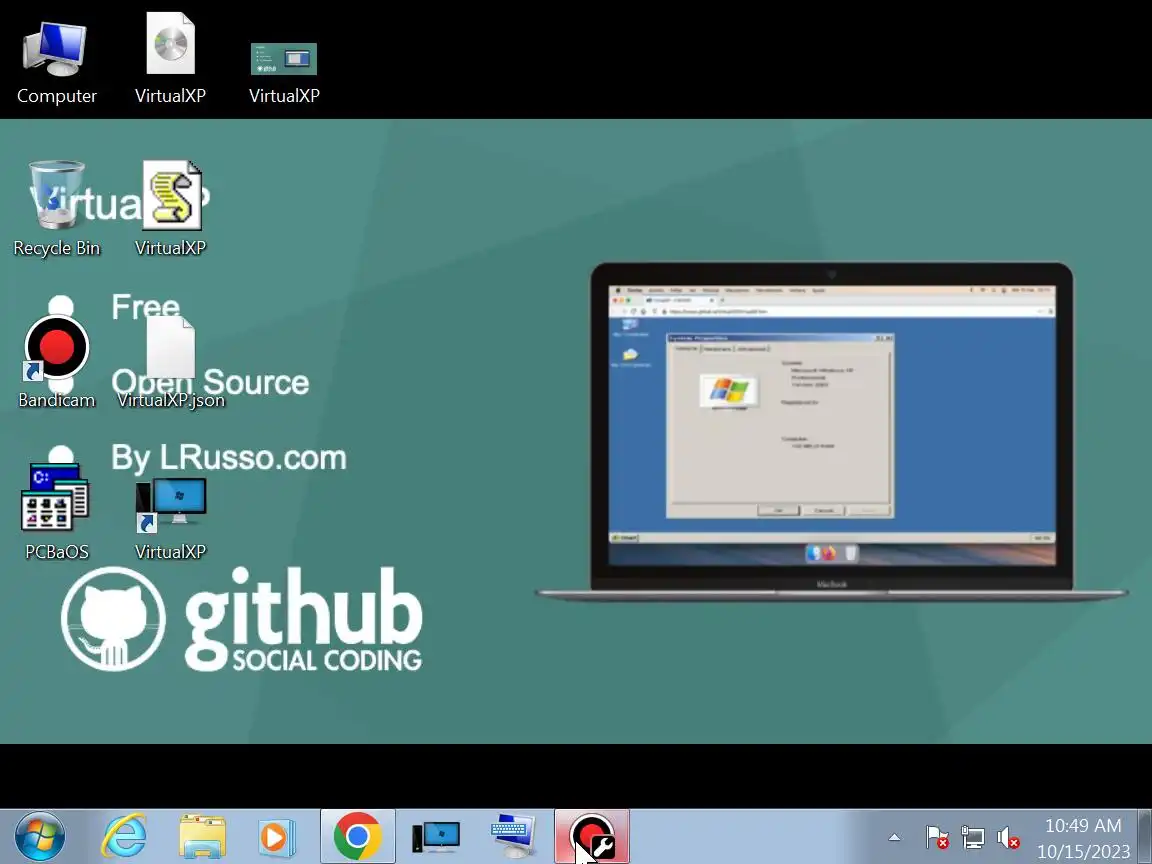Select the PCBaOS desktop icon
Screen dimensions: 1152x864
(57, 512)
